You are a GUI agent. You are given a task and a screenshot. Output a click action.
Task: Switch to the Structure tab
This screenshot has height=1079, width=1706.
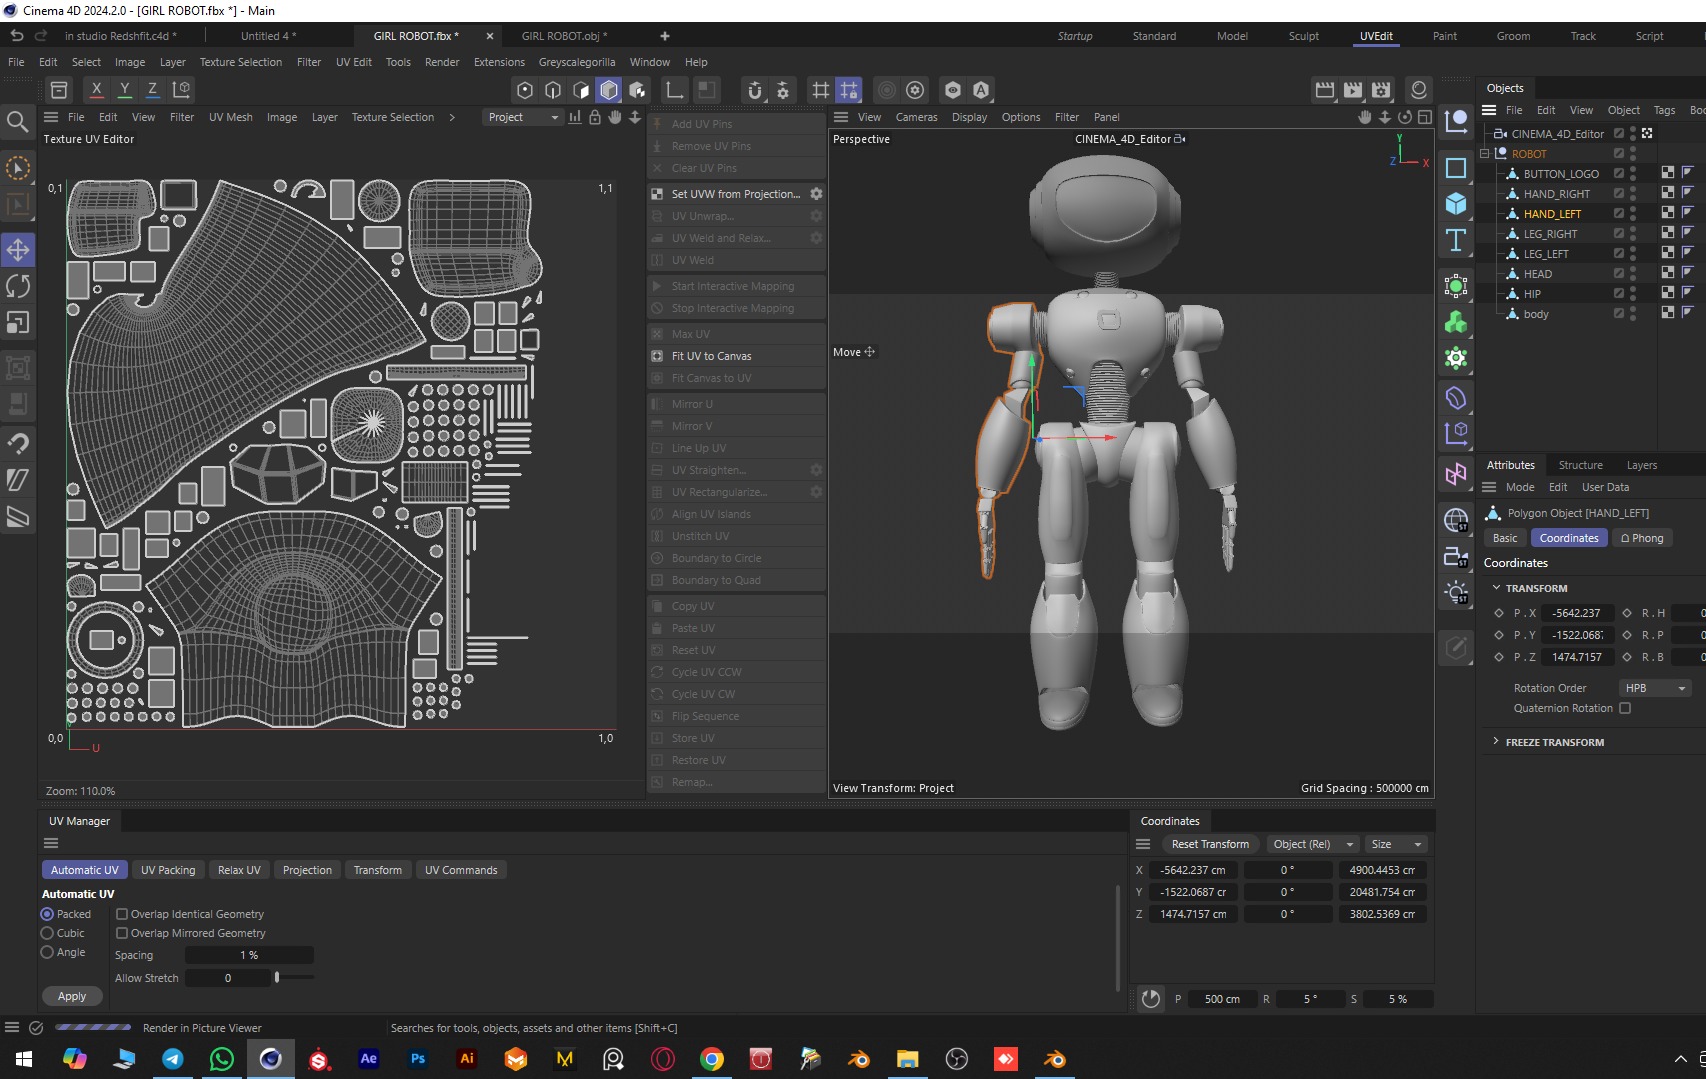1580,465
